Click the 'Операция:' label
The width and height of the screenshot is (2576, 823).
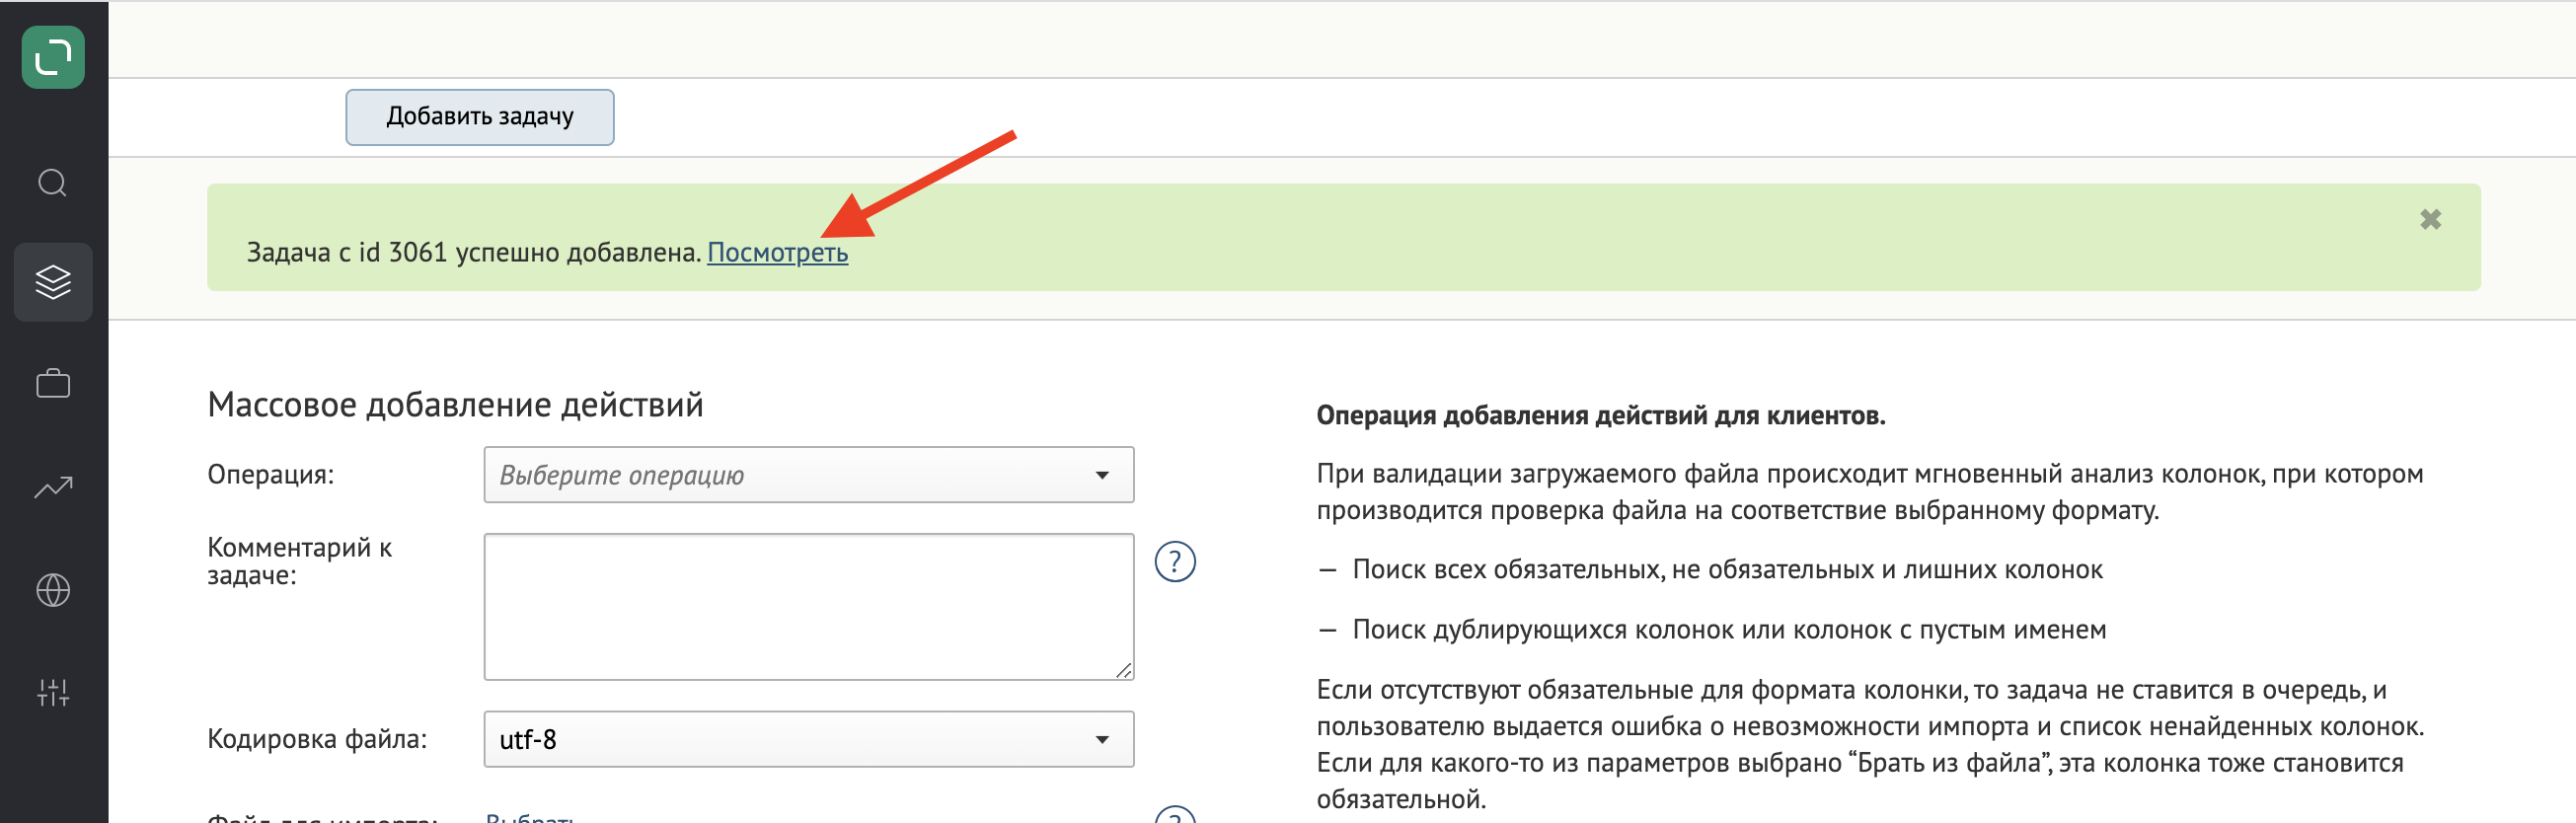[271, 474]
